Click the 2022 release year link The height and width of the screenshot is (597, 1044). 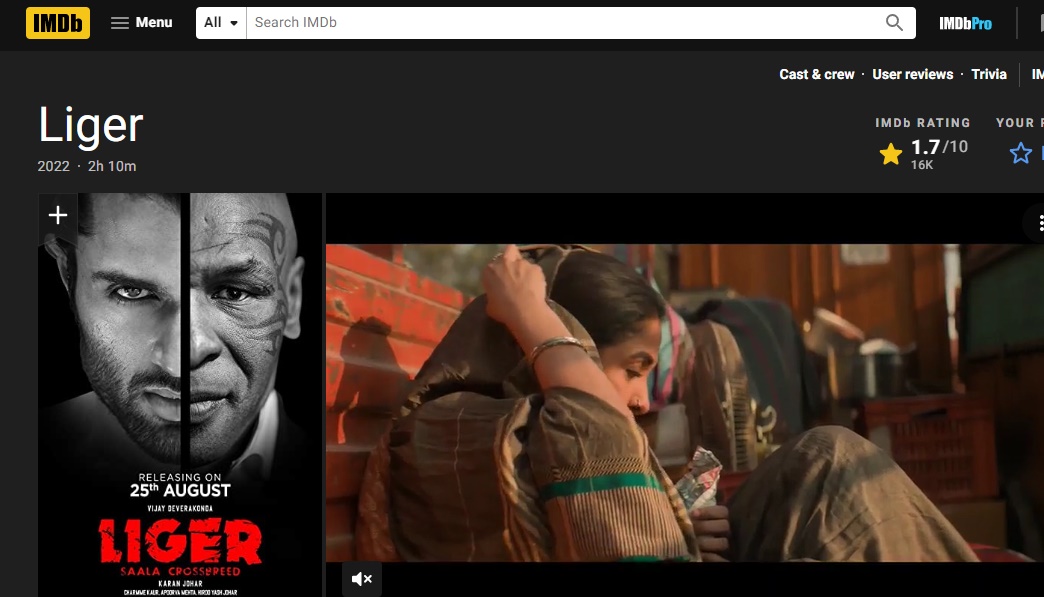click(x=53, y=166)
